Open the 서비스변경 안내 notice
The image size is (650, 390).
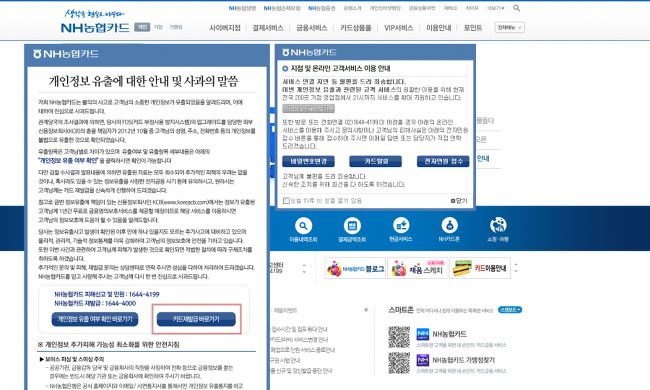(299, 339)
